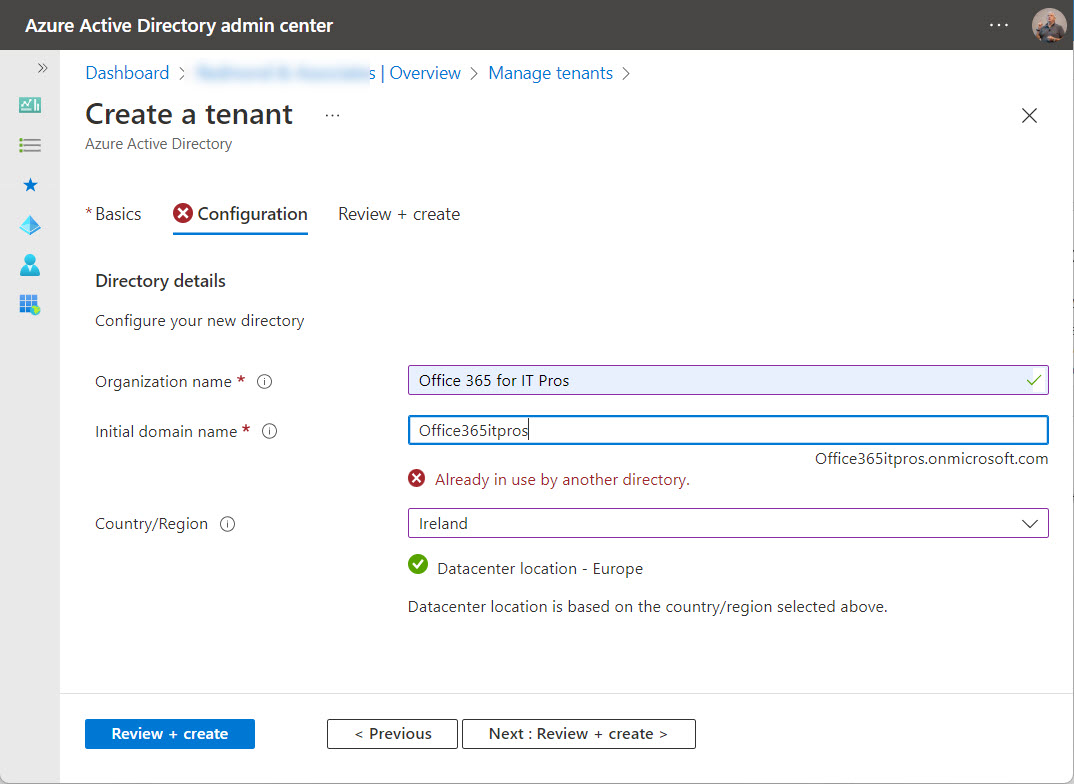Viewport: 1074px width, 784px height.
Task: Open the Dashboard chart icon in sidebar
Action: 30,105
